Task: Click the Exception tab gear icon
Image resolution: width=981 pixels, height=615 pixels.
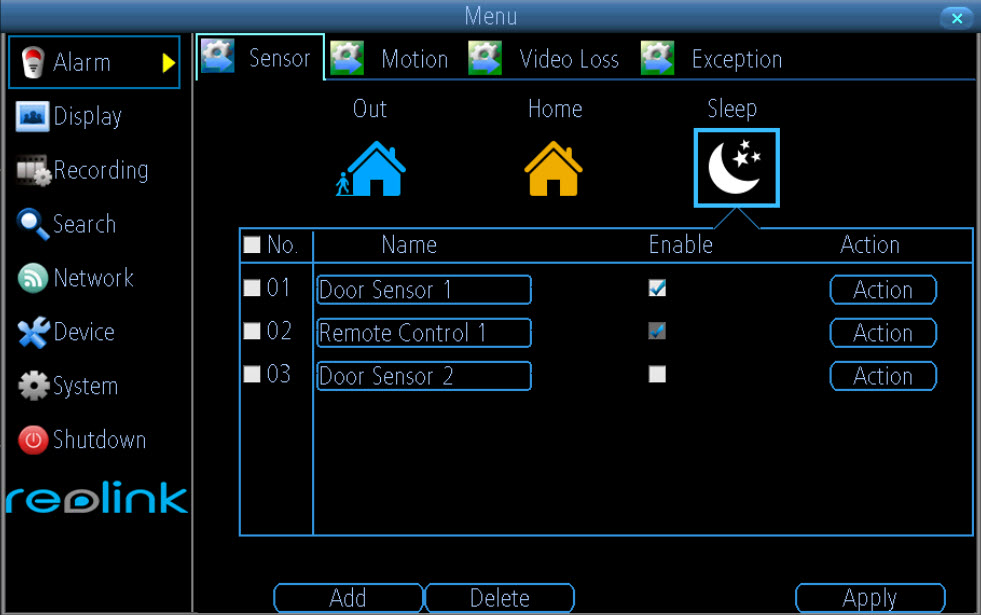Action: pos(658,58)
